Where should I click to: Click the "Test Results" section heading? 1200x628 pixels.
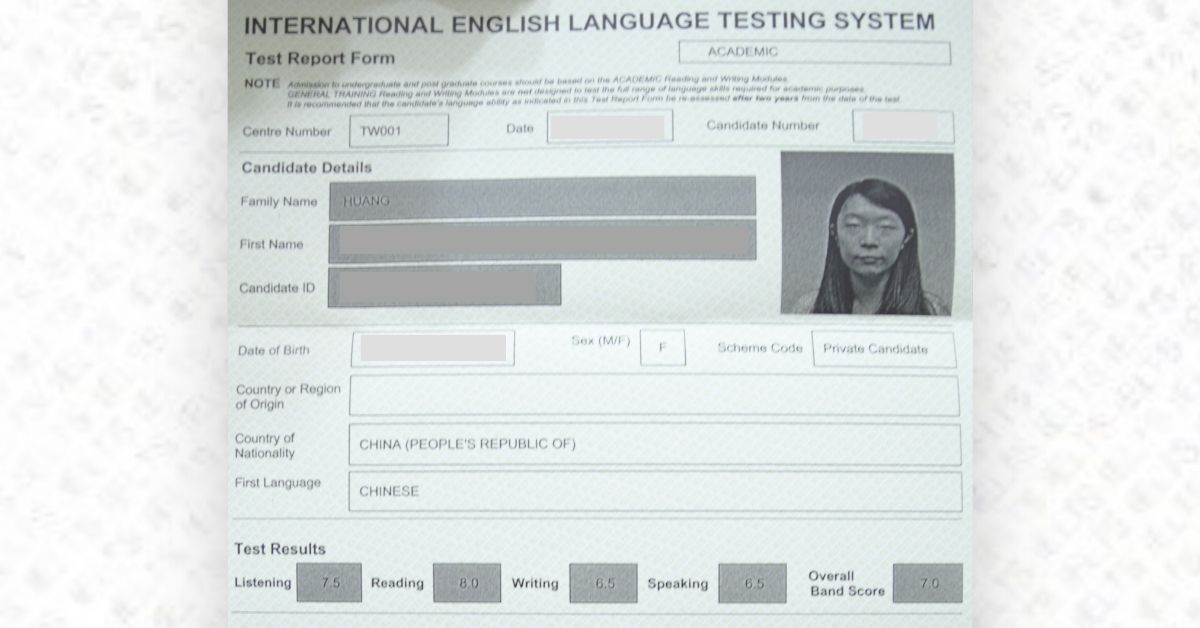coord(280,549)
